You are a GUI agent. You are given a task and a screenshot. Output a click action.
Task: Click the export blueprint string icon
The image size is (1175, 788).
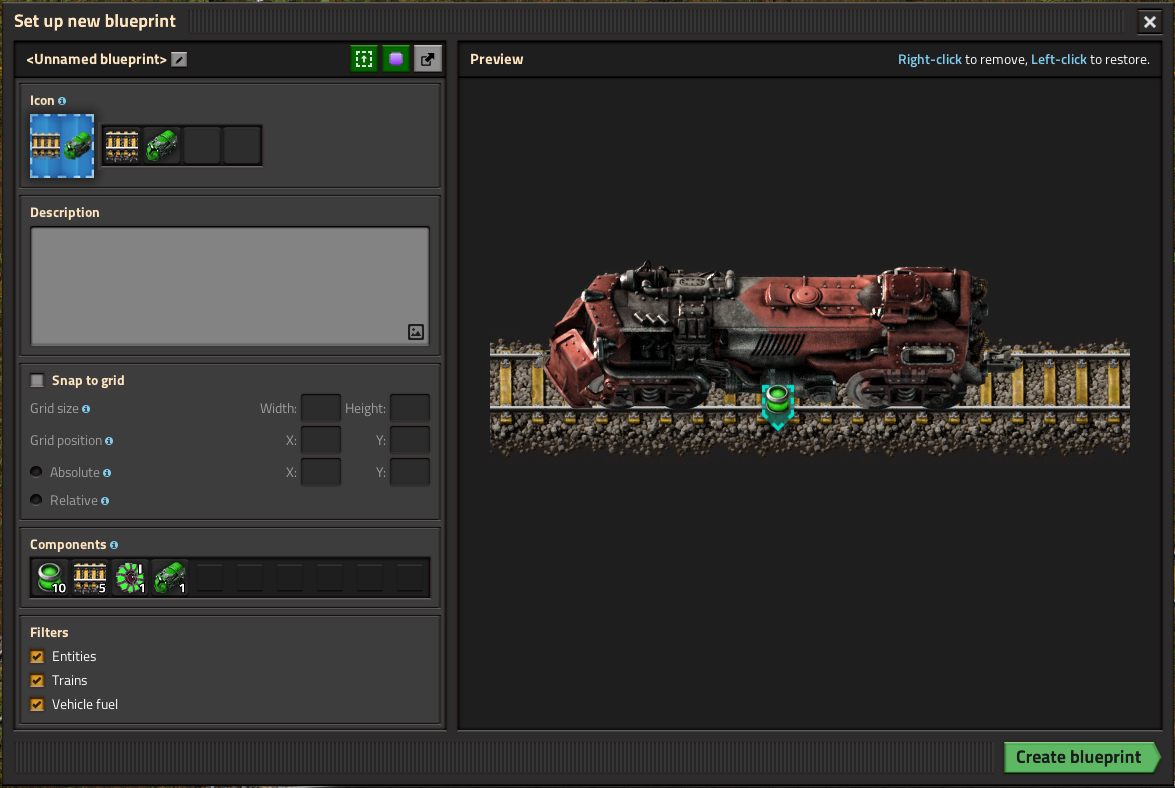pos(427,58)
